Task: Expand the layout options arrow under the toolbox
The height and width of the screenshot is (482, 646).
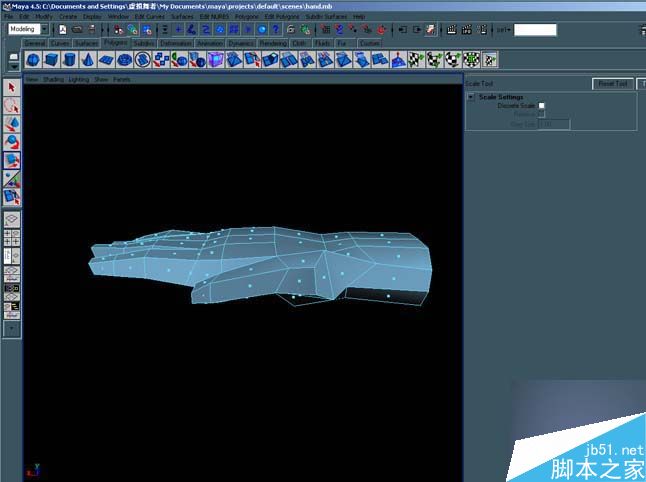Action: click(12, 329)
